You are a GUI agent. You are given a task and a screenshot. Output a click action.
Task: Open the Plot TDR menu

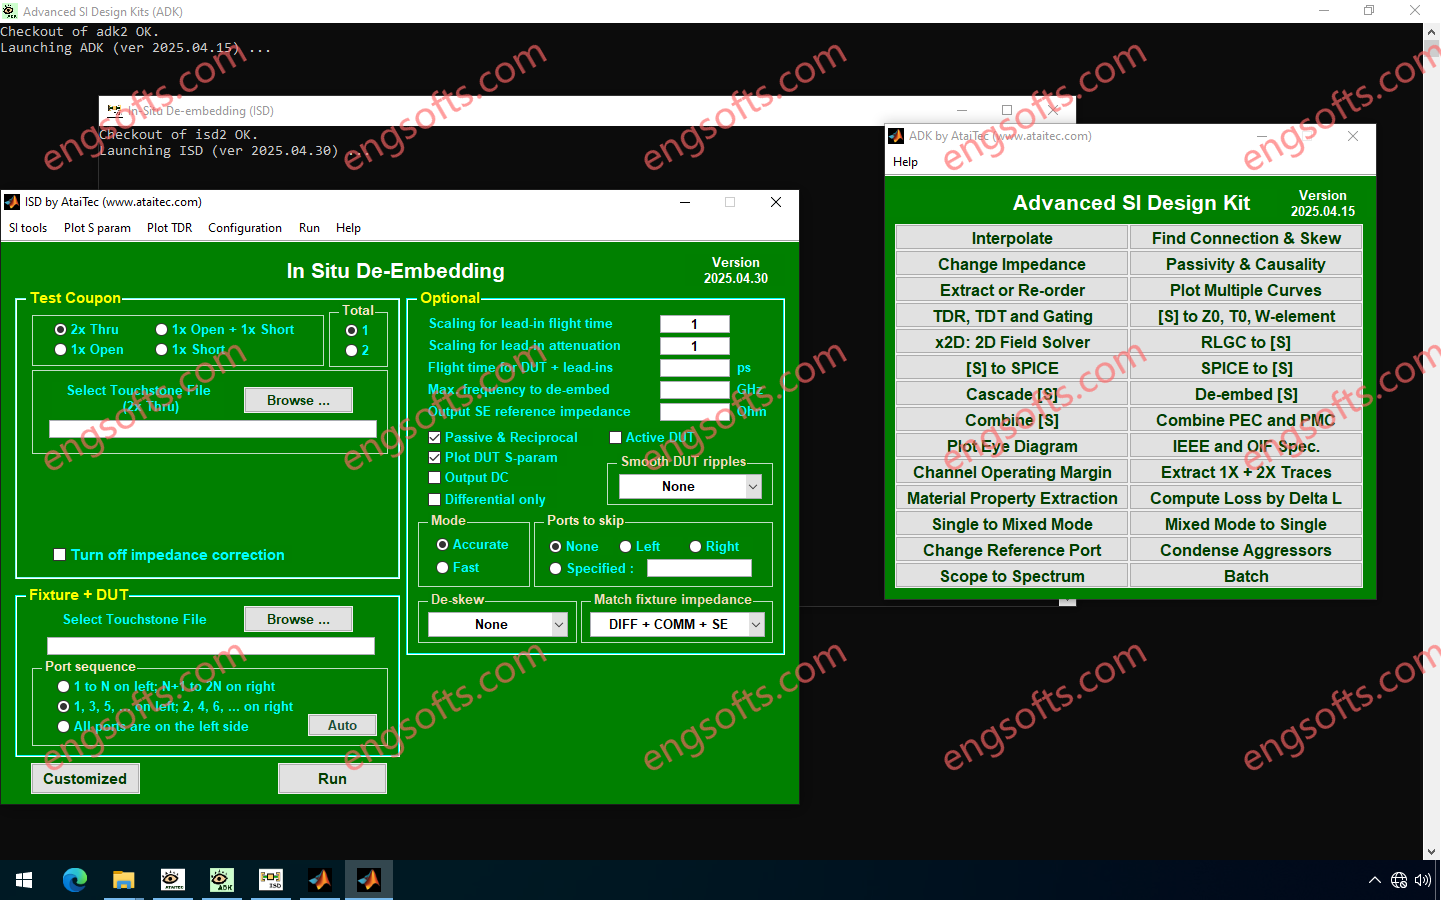pyautogui.click(x=169, y=228)
